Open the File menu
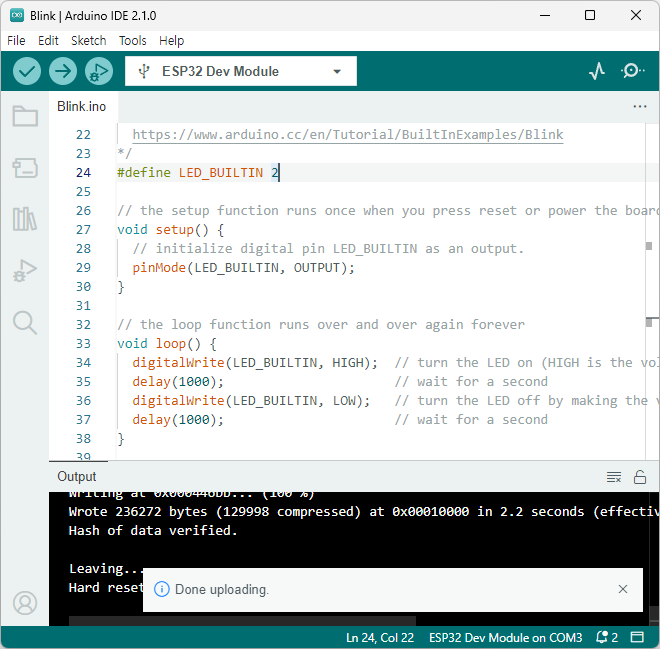This screenshot has height=649, width=660. tap(16, 40)
